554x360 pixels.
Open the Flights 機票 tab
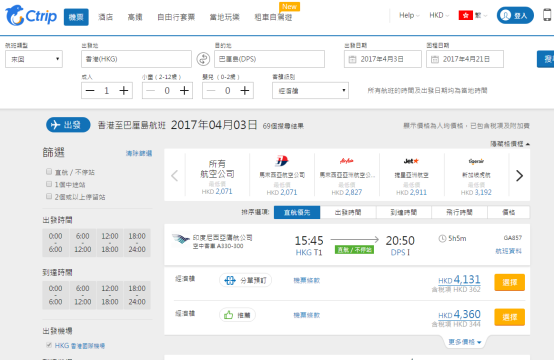coord(76,17)
